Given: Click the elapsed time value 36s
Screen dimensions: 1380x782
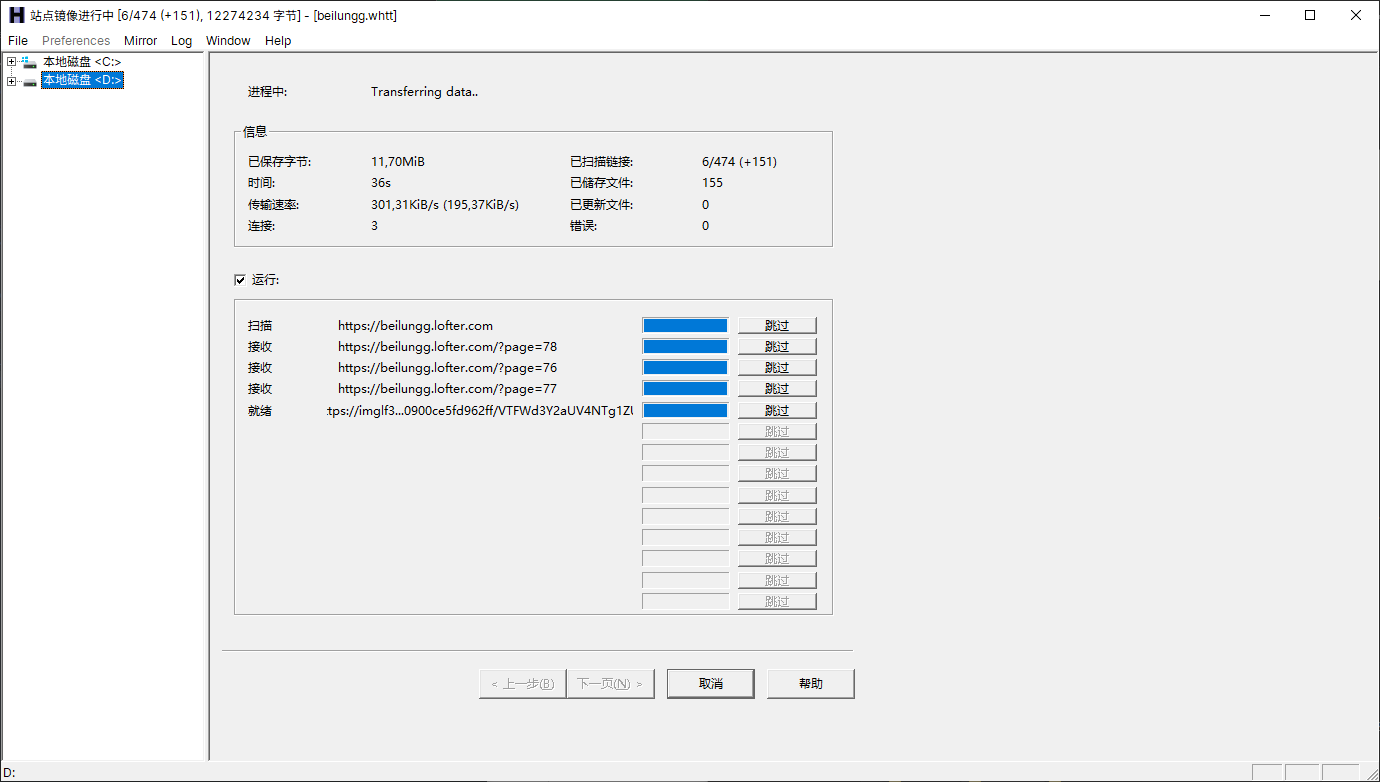Looking at the screenshot, I should (381, 183).
